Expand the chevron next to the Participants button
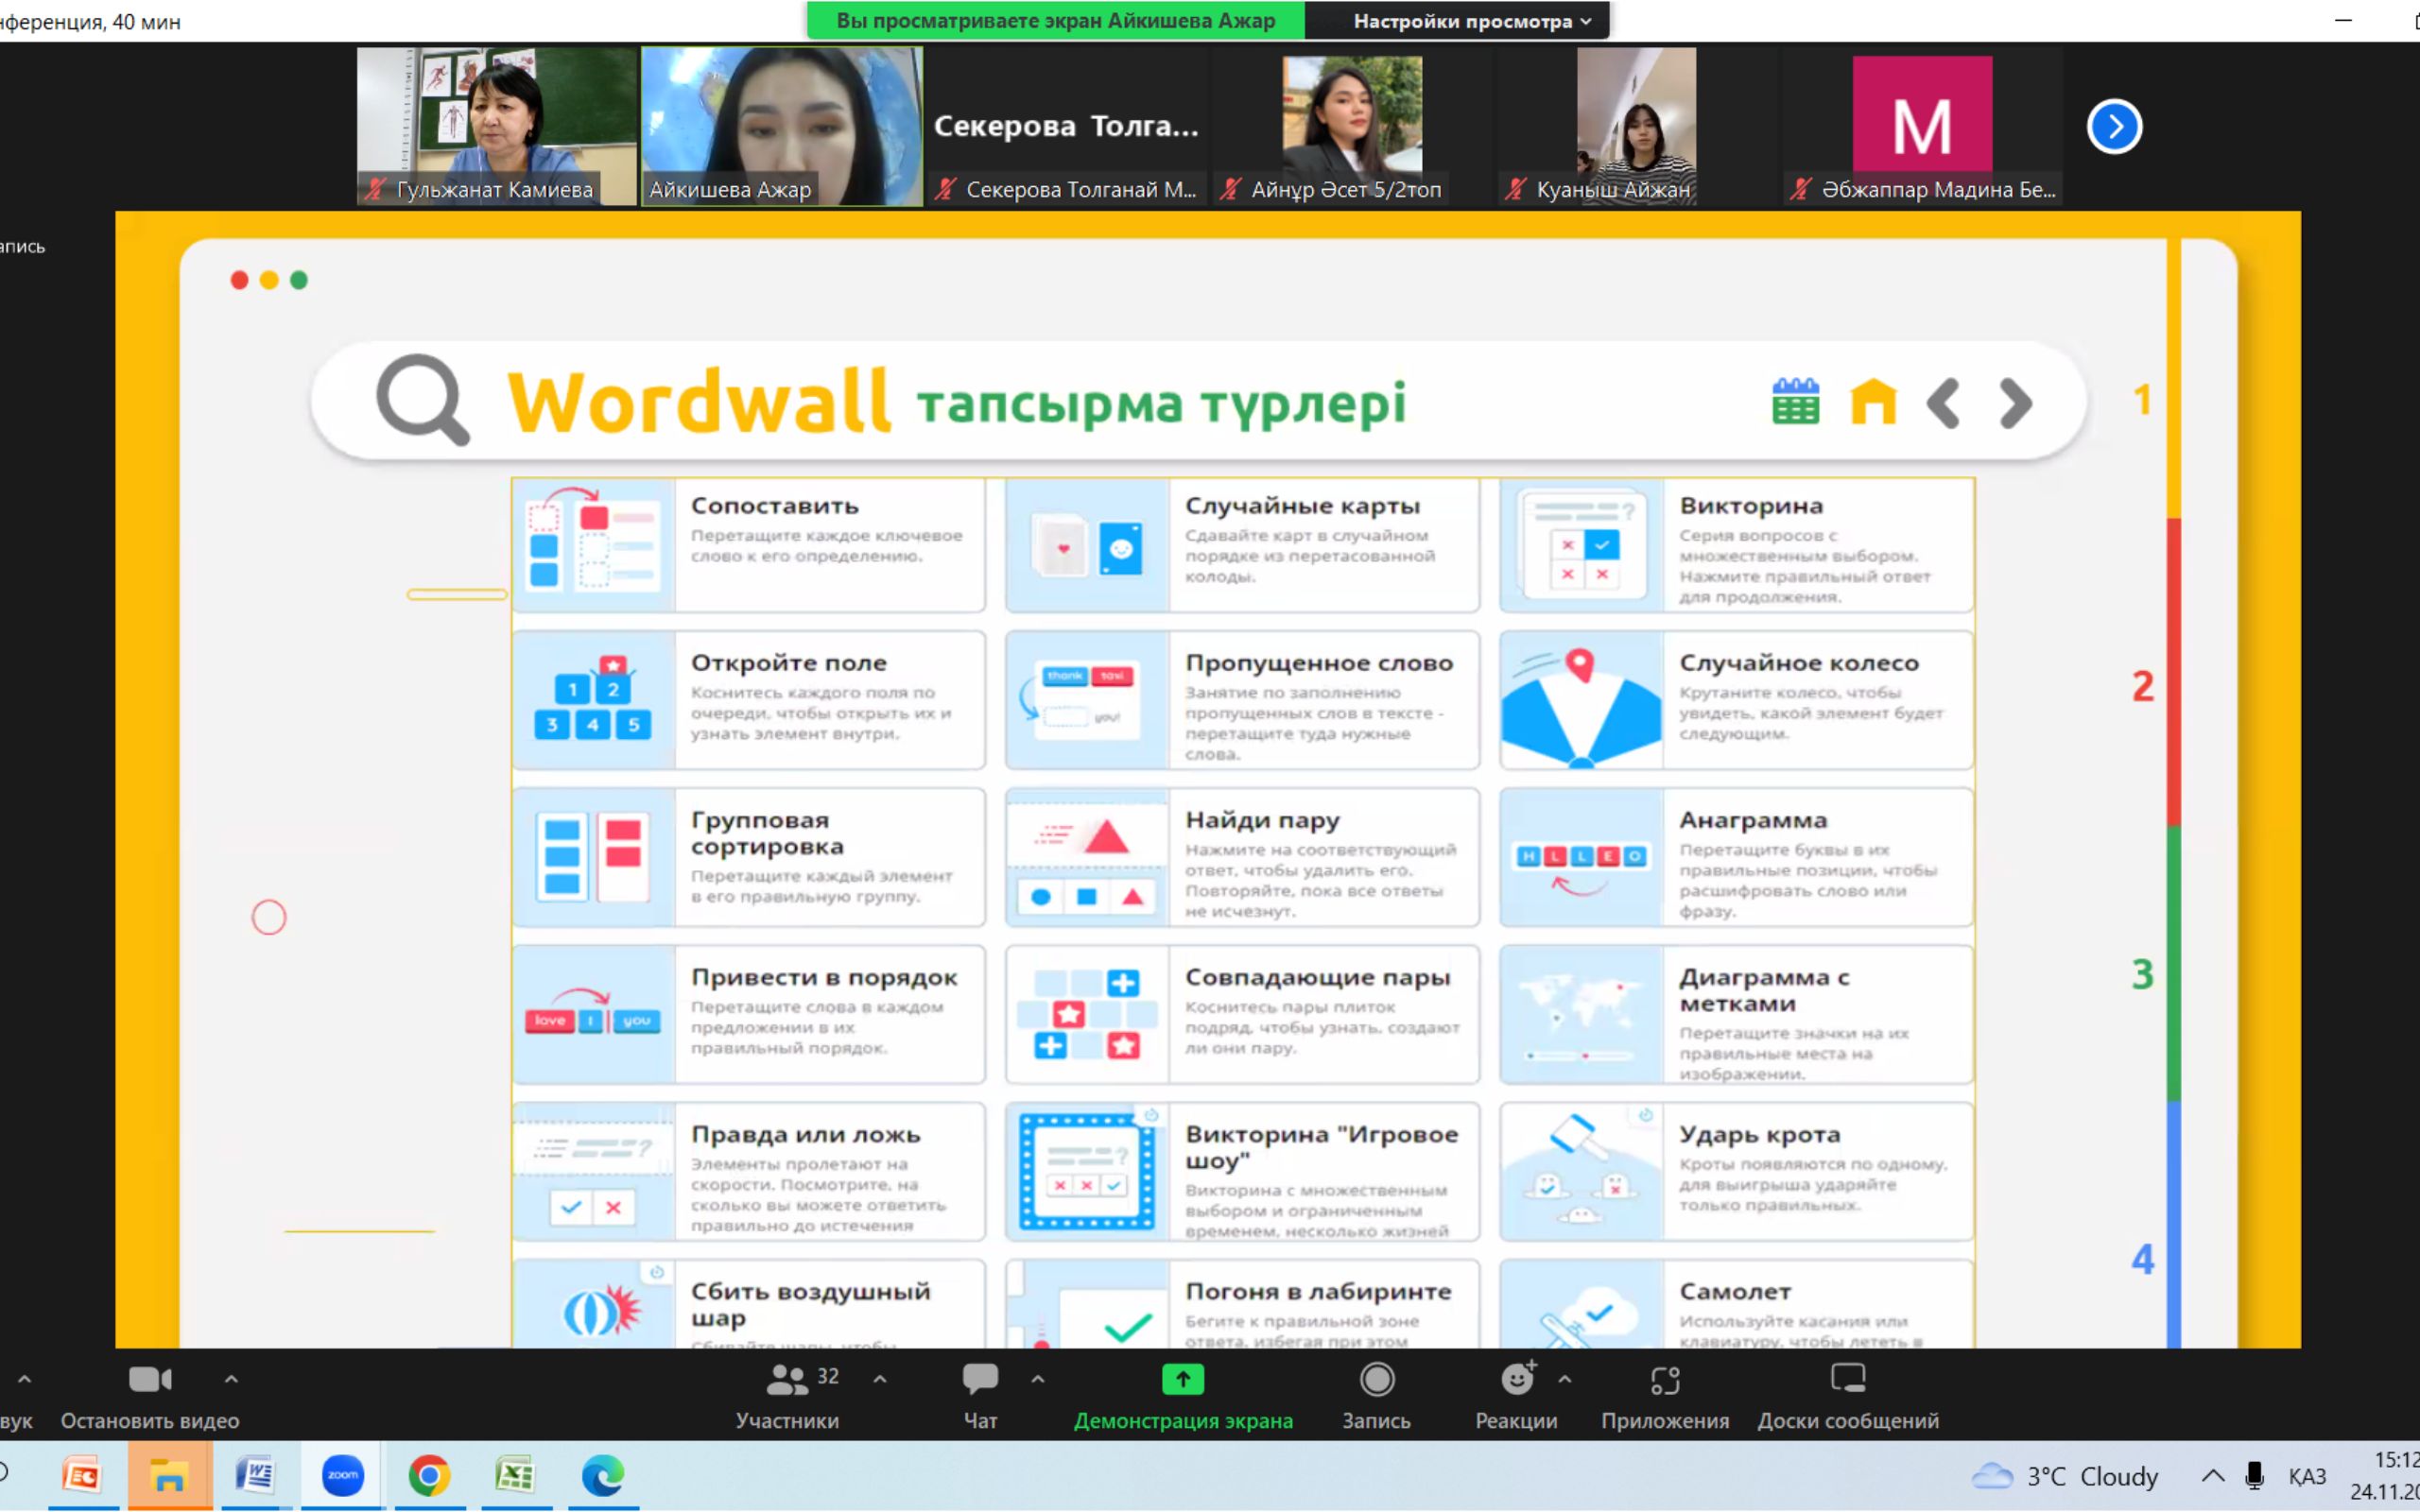Image resolution: width=2420 pixels, height=1512 pixels. (880, 1379)
